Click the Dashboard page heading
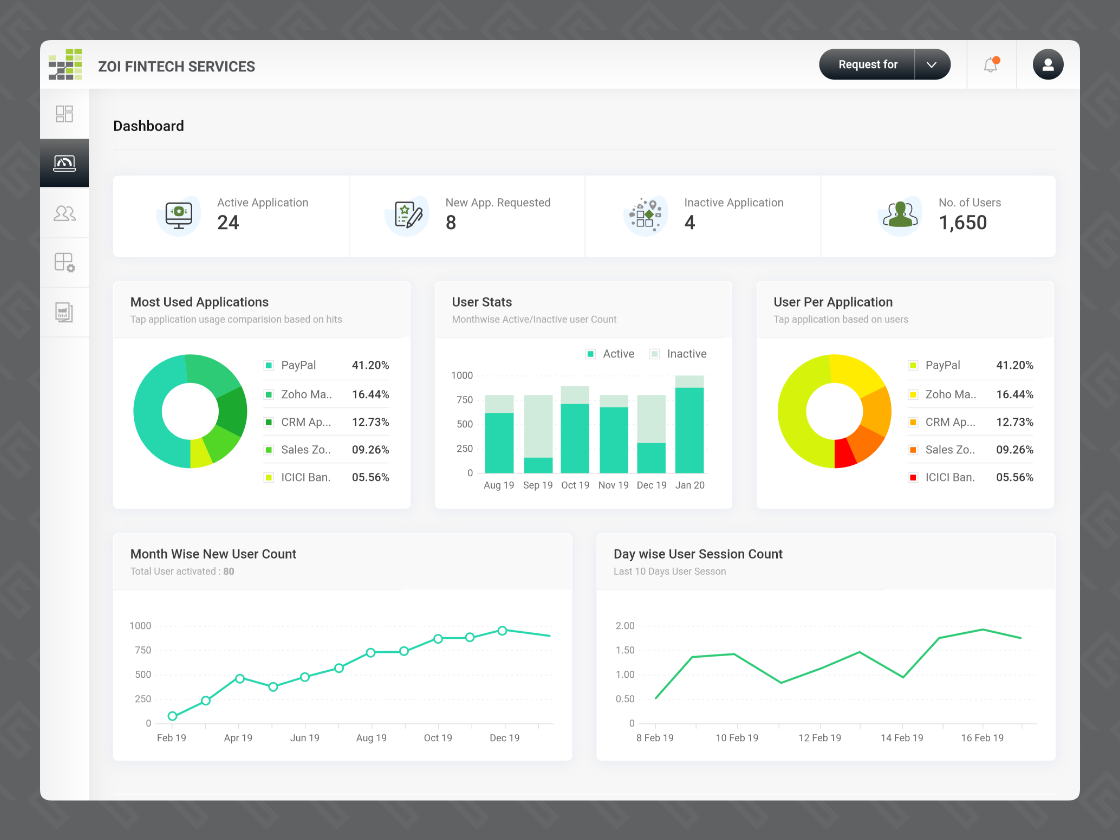 [149, 126]
